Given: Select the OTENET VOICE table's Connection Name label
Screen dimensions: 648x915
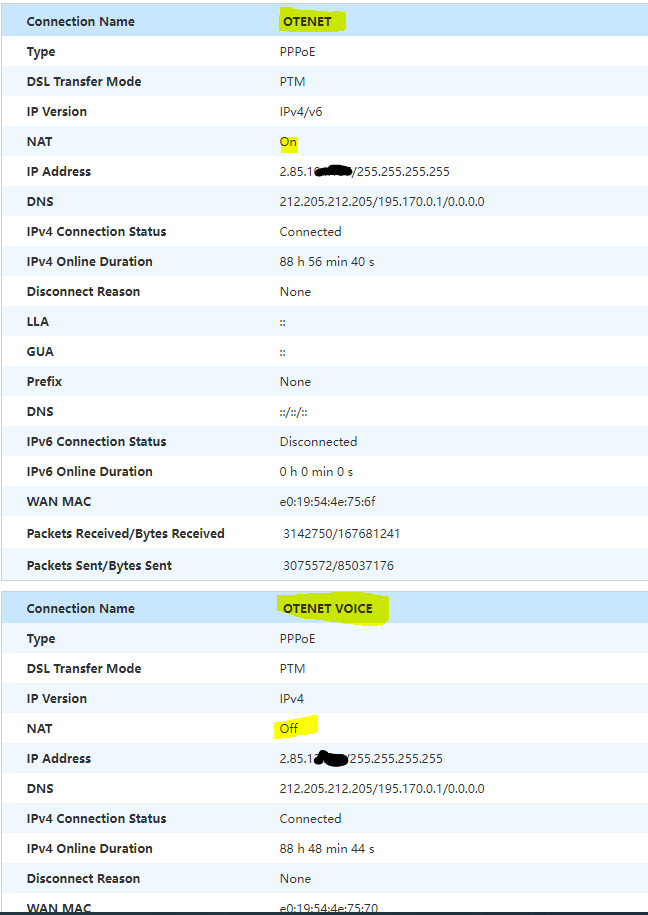Looking at the screenshot, I should pos(81,609).
